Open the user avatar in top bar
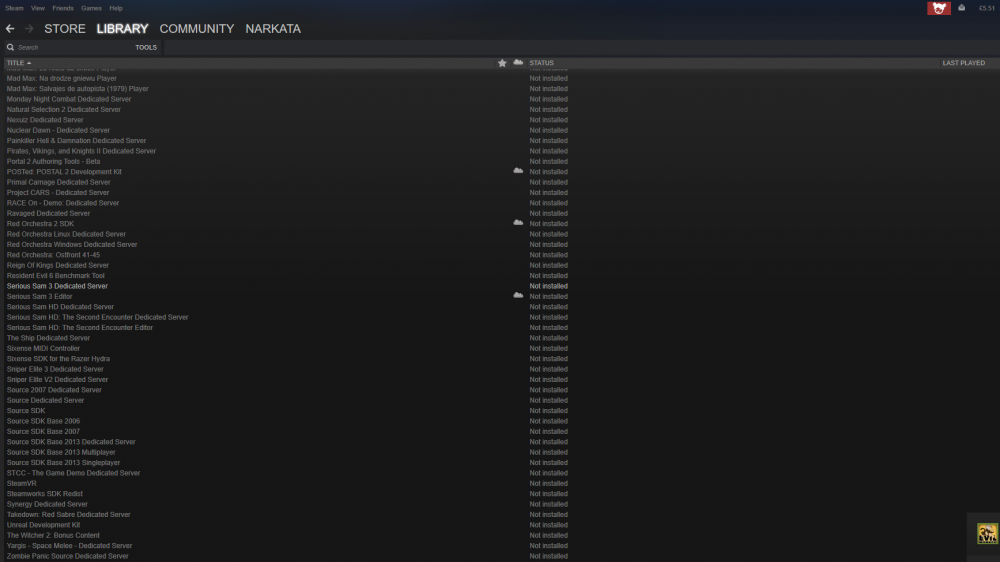Viewport: 1000px width, 562px height. click(939, 8)
